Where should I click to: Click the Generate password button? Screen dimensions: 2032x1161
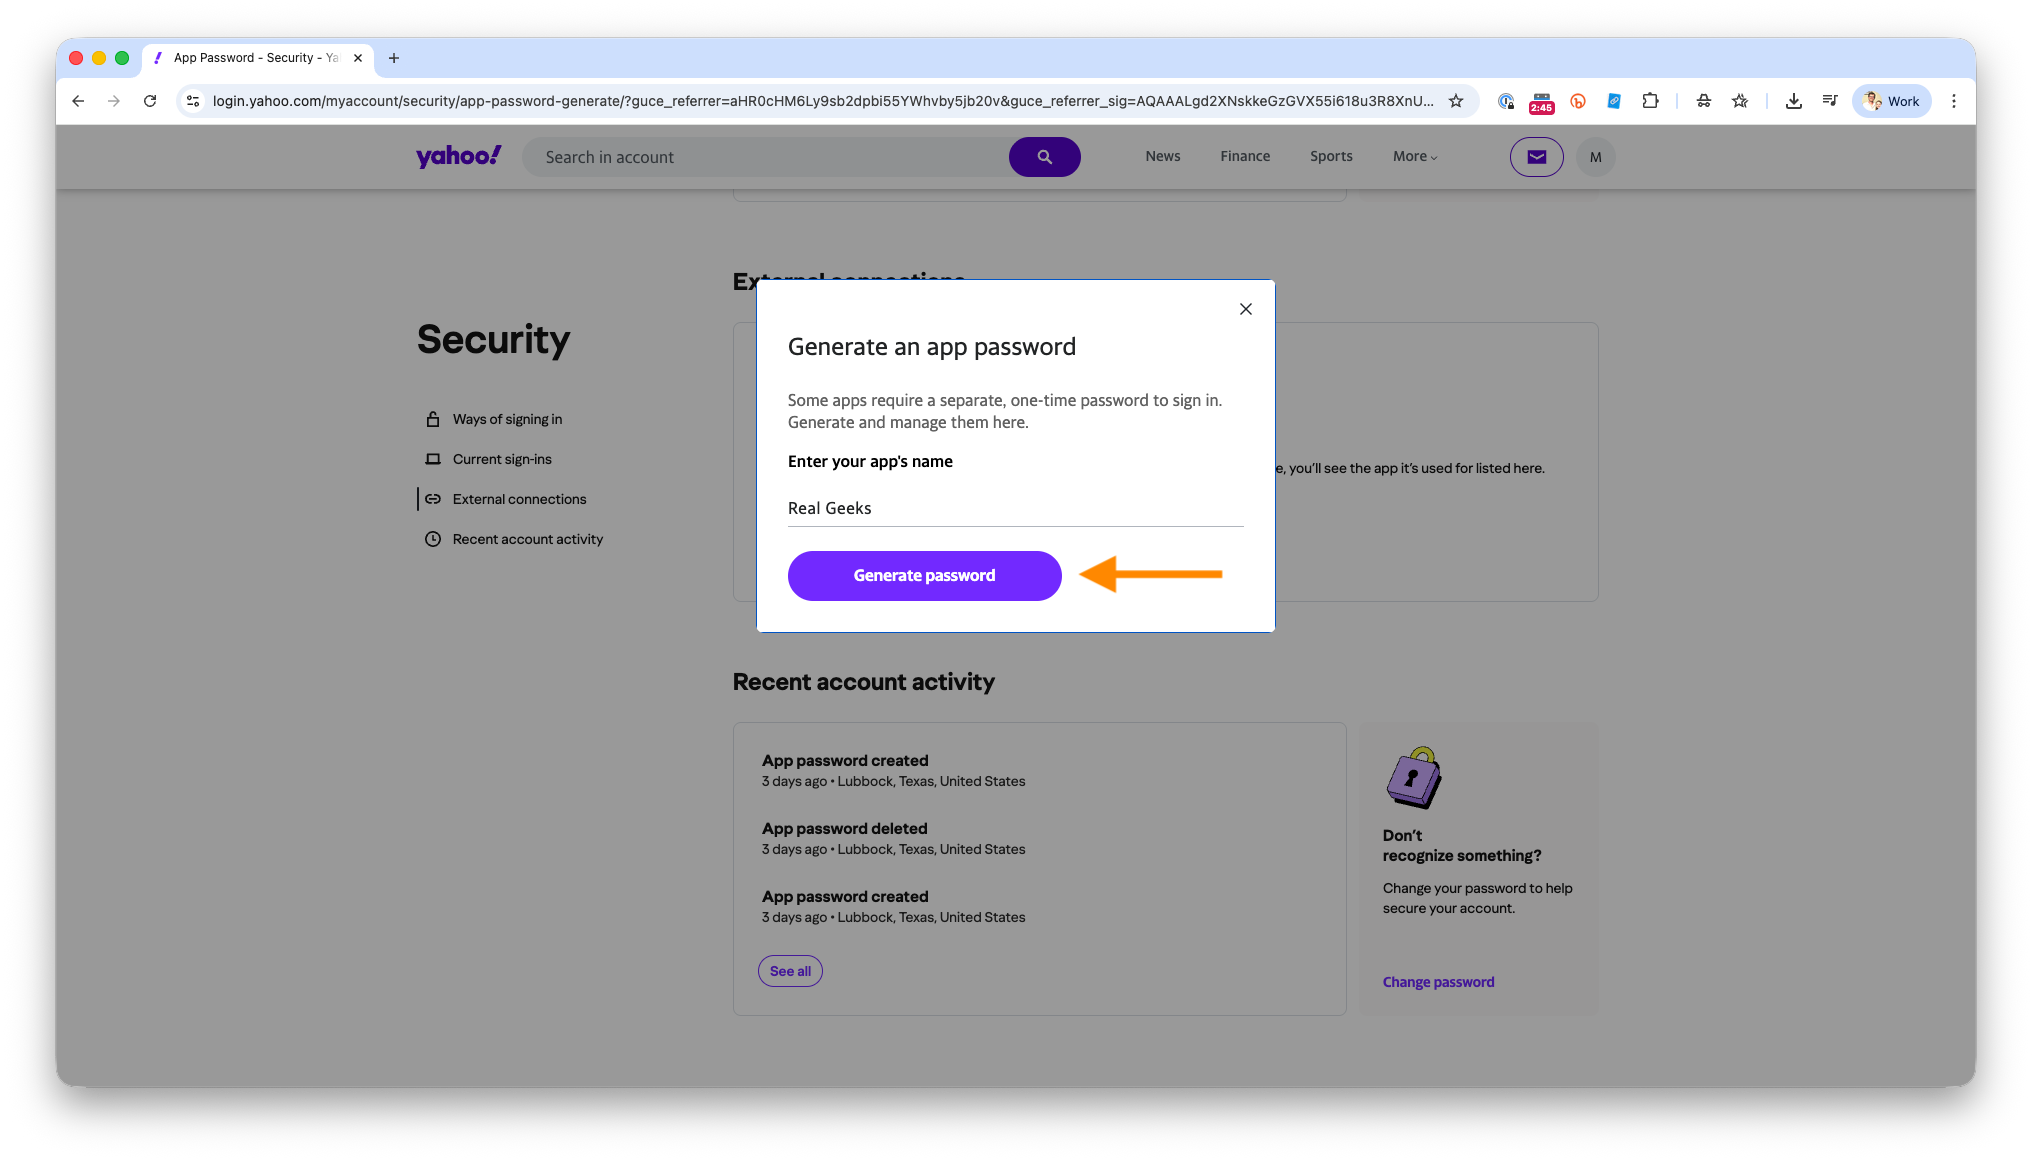924,576
